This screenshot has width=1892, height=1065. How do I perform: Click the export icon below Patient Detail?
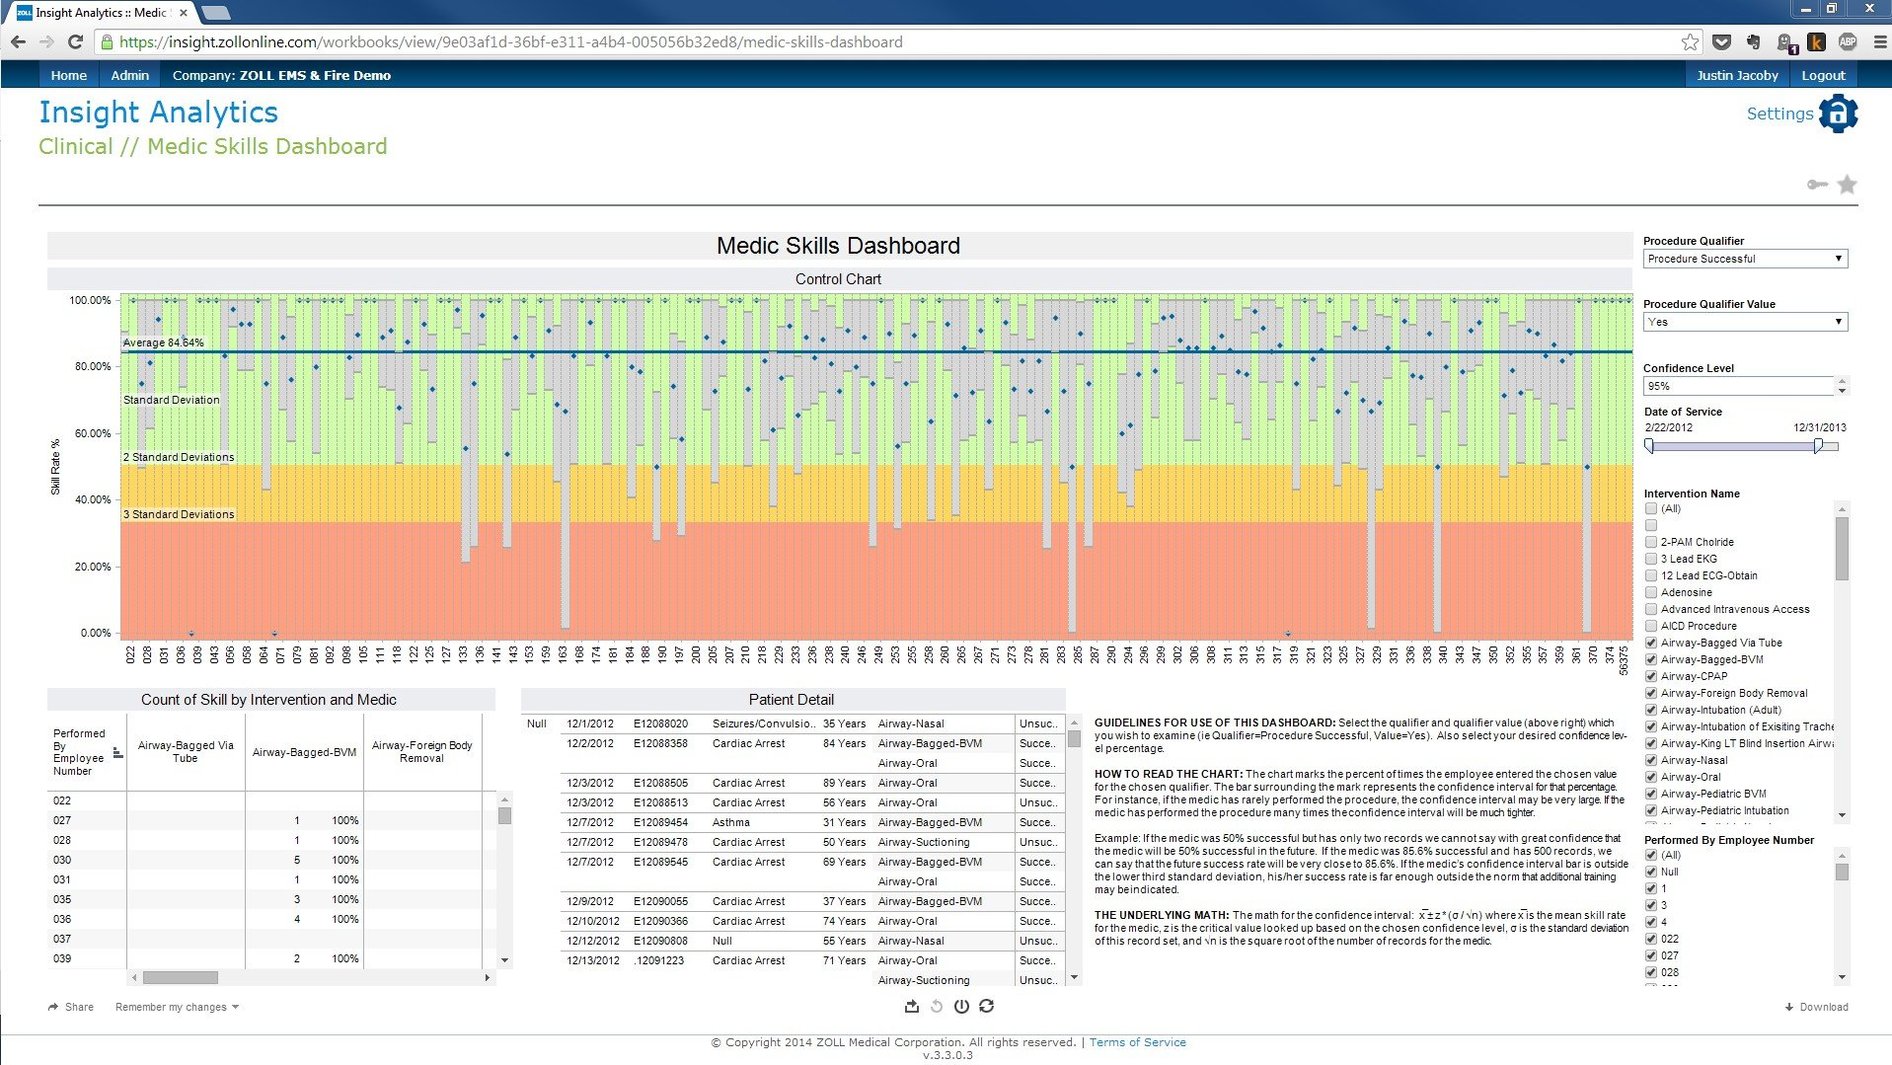click(x=911, y=1007)
